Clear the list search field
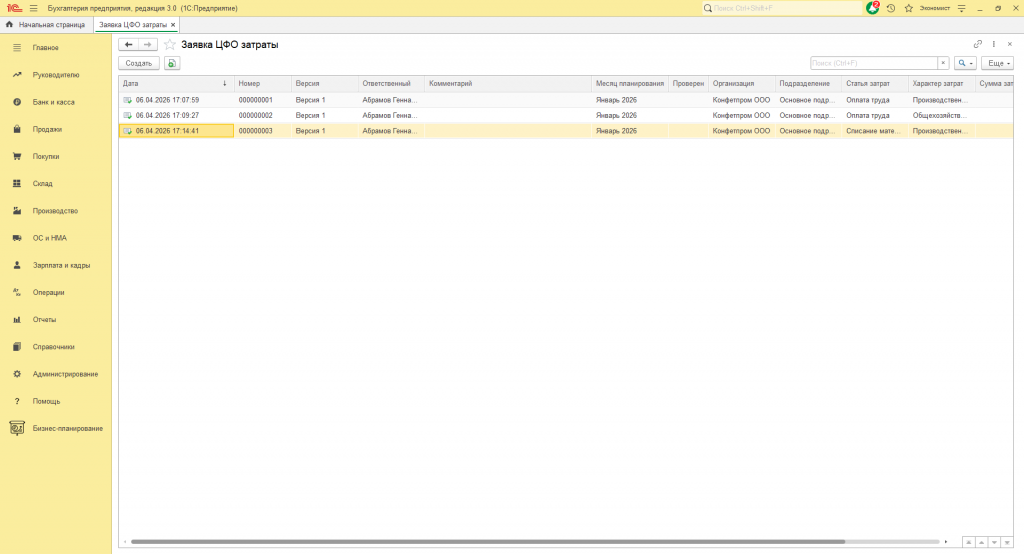 tap(943, 63)
